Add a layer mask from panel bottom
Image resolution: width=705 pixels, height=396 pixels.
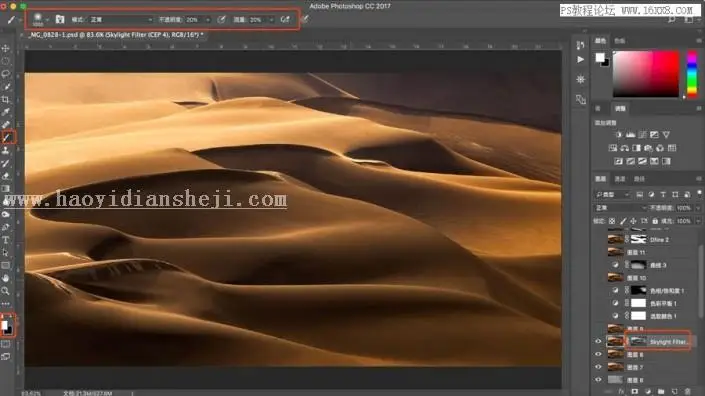[x=635, y=392]
